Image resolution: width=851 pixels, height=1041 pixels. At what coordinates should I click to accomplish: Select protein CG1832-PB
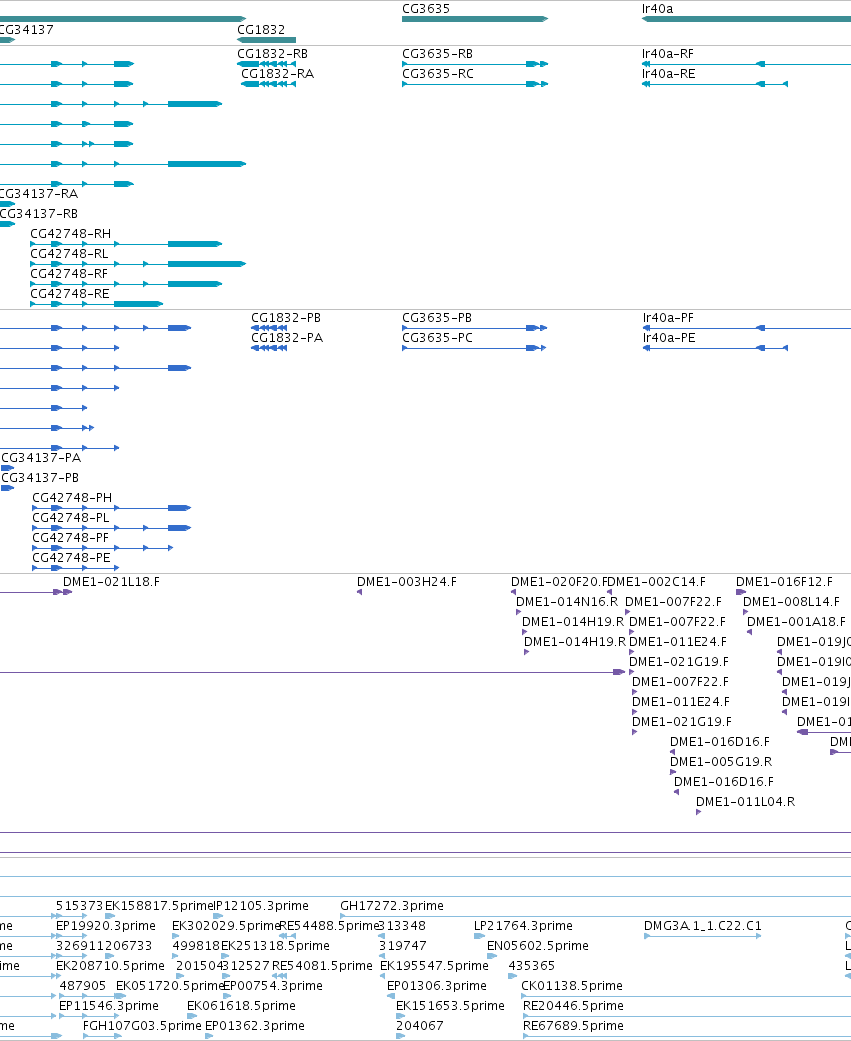click(286, 318)
